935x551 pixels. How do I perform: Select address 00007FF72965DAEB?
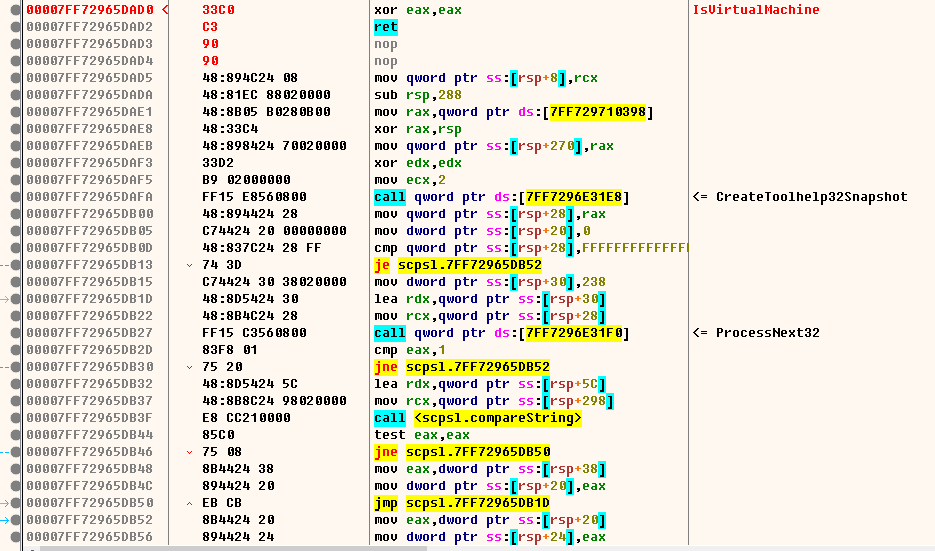coord(89,146)
